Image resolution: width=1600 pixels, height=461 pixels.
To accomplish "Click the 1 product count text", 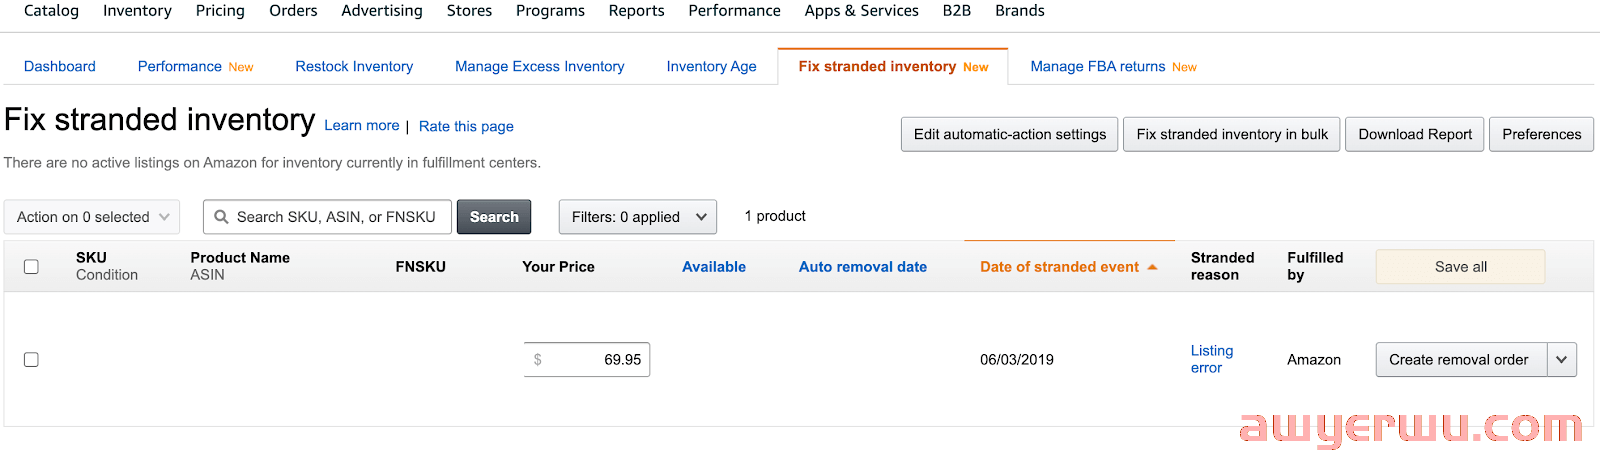I will (775, 216).
